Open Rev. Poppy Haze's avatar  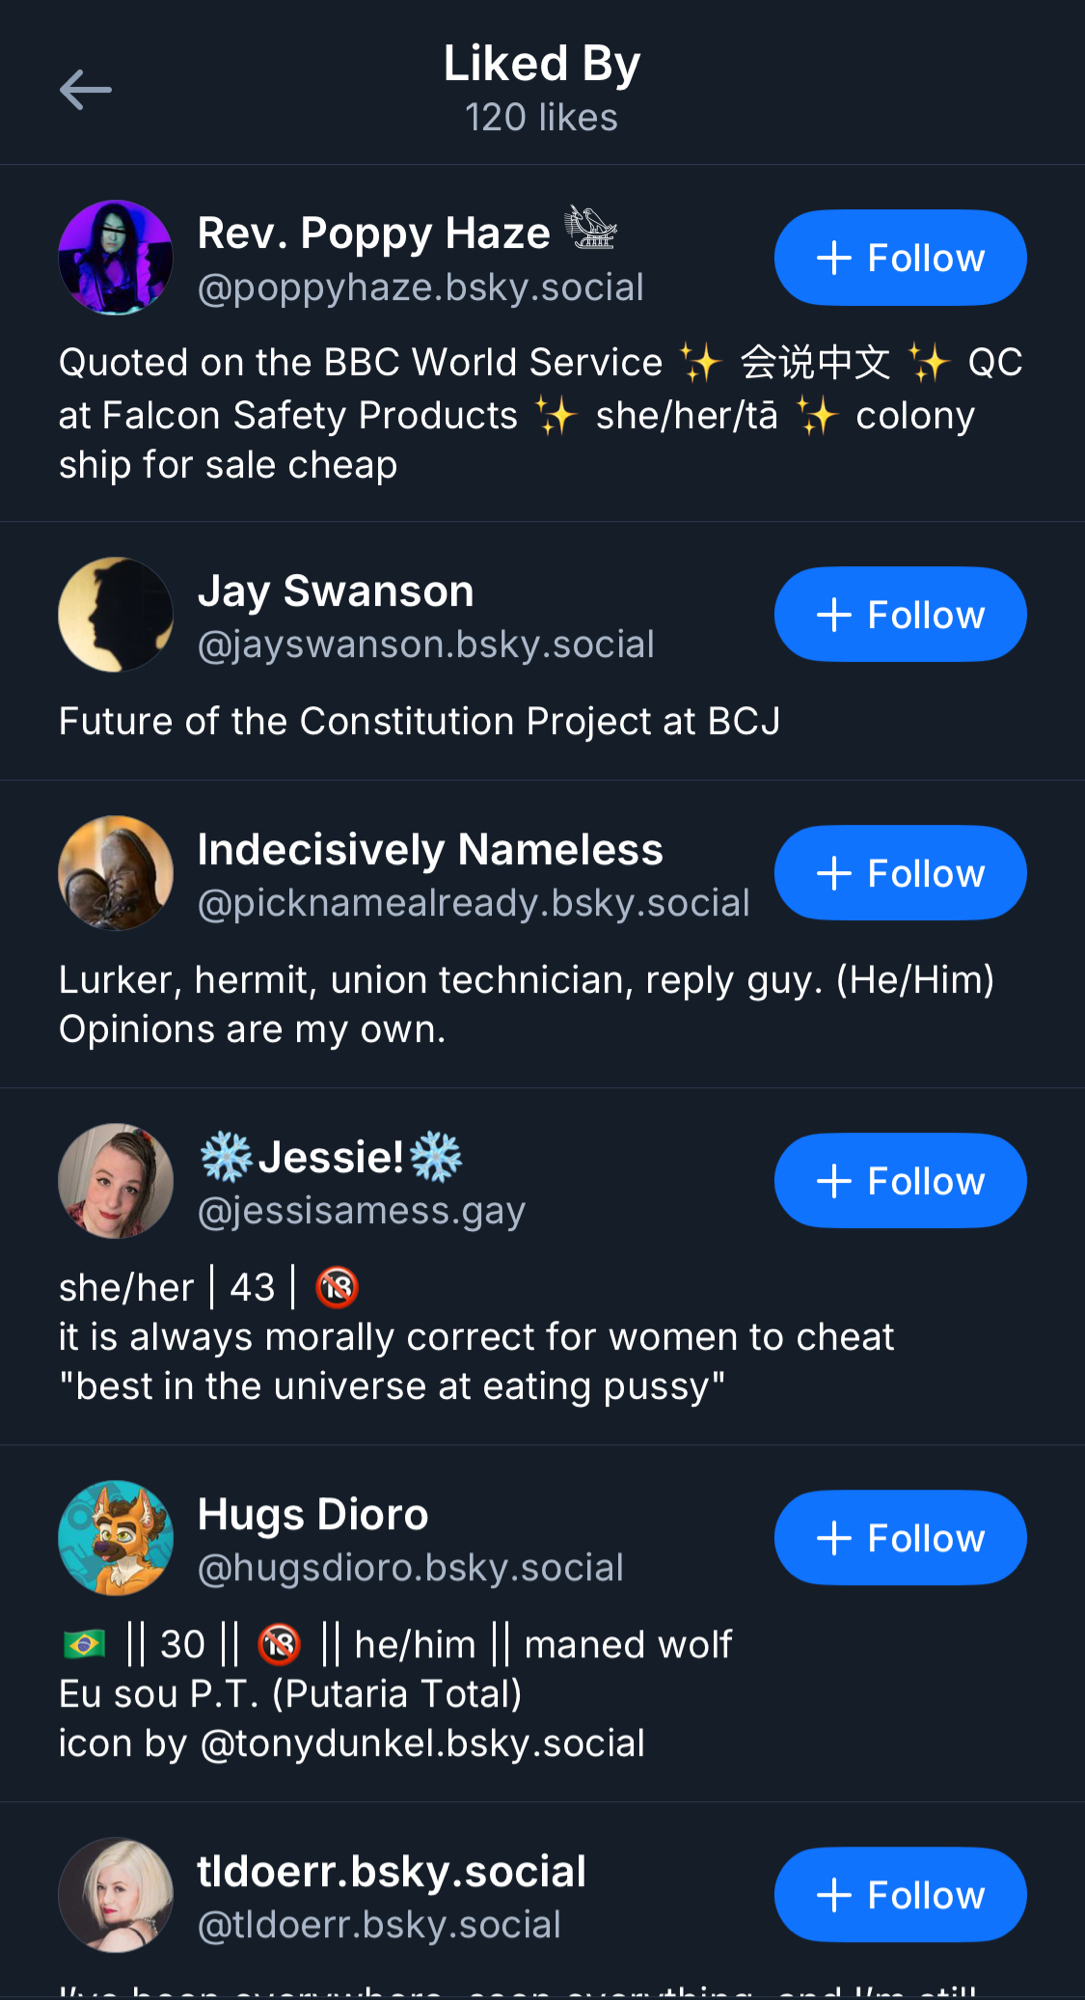point(116,258)
